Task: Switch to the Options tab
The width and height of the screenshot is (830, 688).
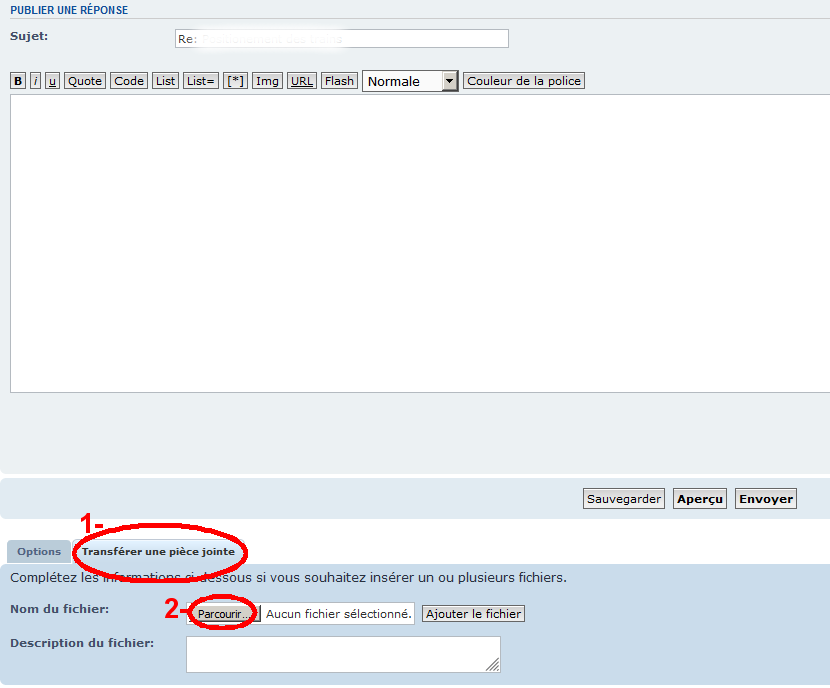Action: pyautogui.click(x=39, y=551)
